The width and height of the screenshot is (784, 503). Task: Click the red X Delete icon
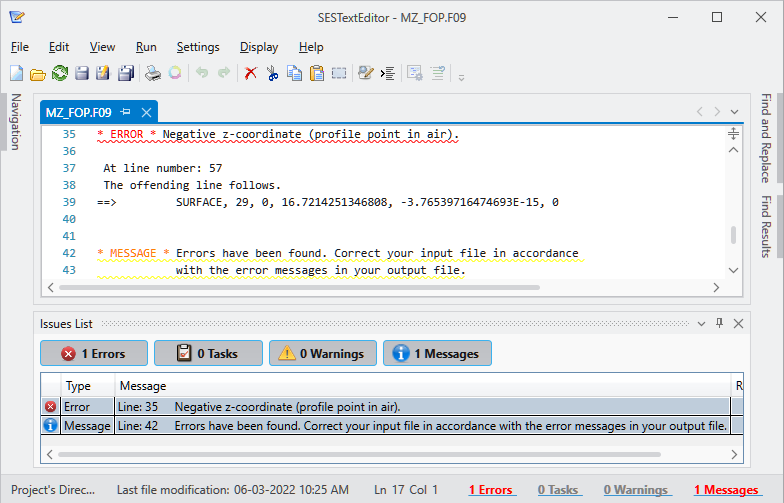(251, 73)
